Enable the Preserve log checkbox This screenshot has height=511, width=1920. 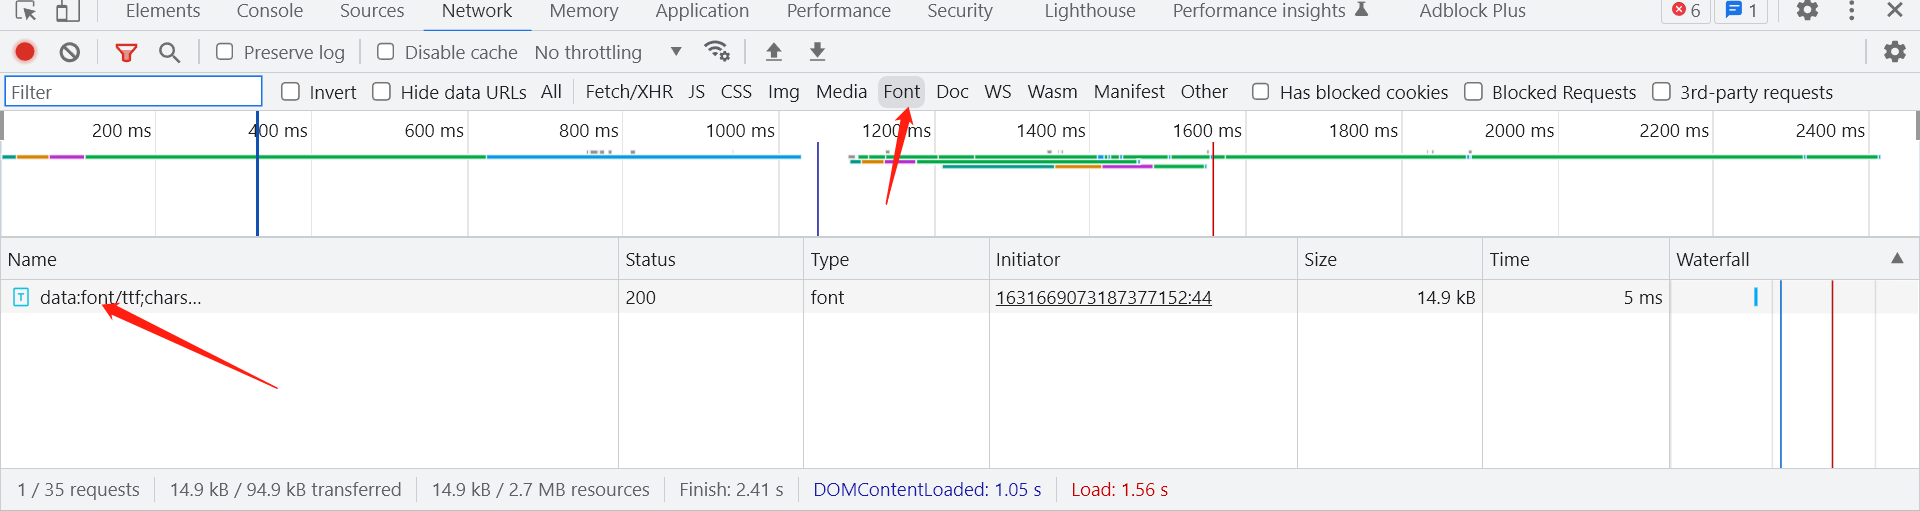(x=225, y=52)
